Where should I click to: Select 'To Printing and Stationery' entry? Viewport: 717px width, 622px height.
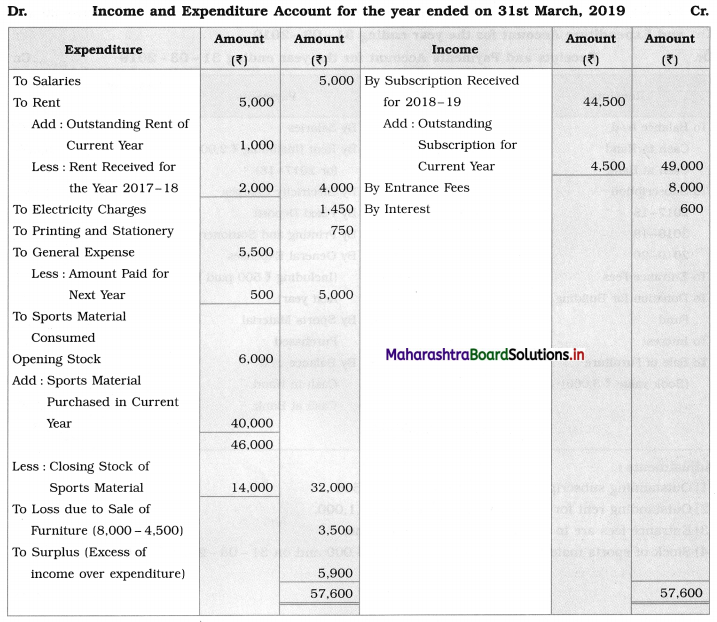point(93,231)
